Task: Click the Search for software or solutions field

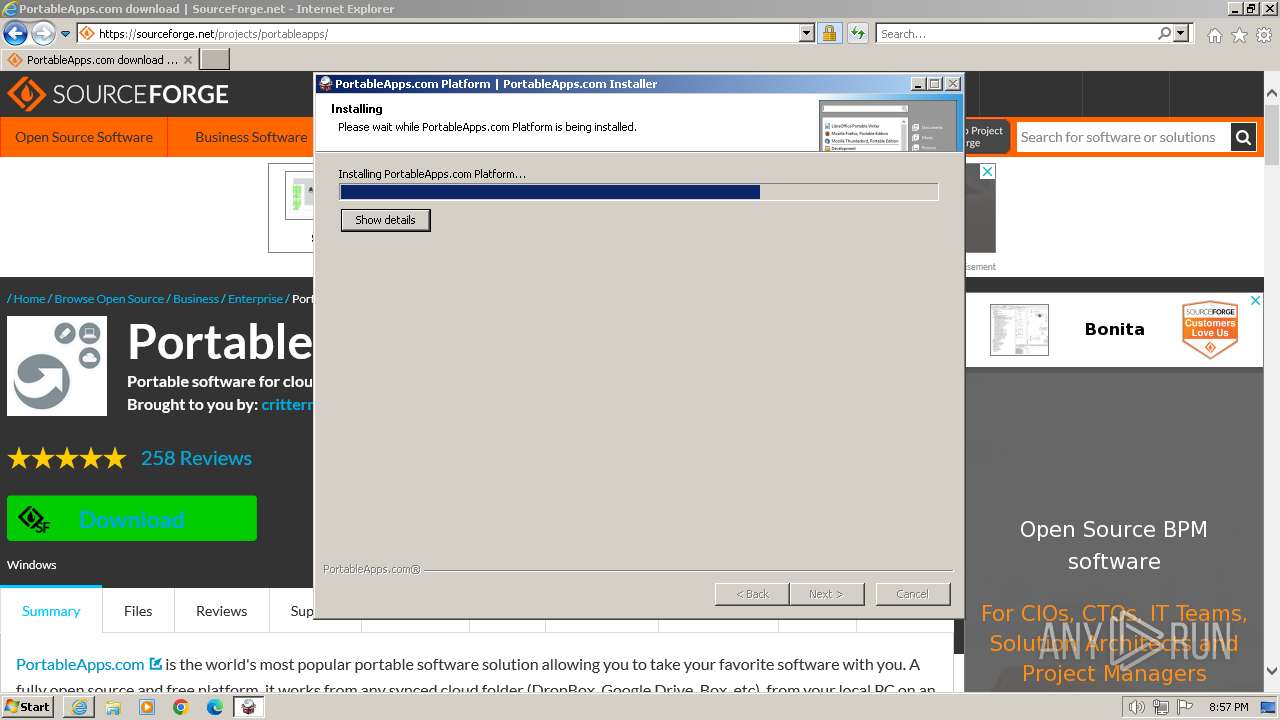Action: click(1122, 137)
